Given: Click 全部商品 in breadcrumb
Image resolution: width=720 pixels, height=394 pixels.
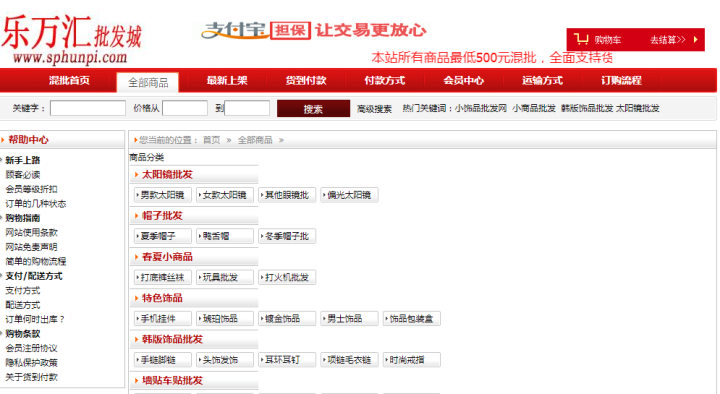Looking at the screenshot, I should [x=255, y=140].
